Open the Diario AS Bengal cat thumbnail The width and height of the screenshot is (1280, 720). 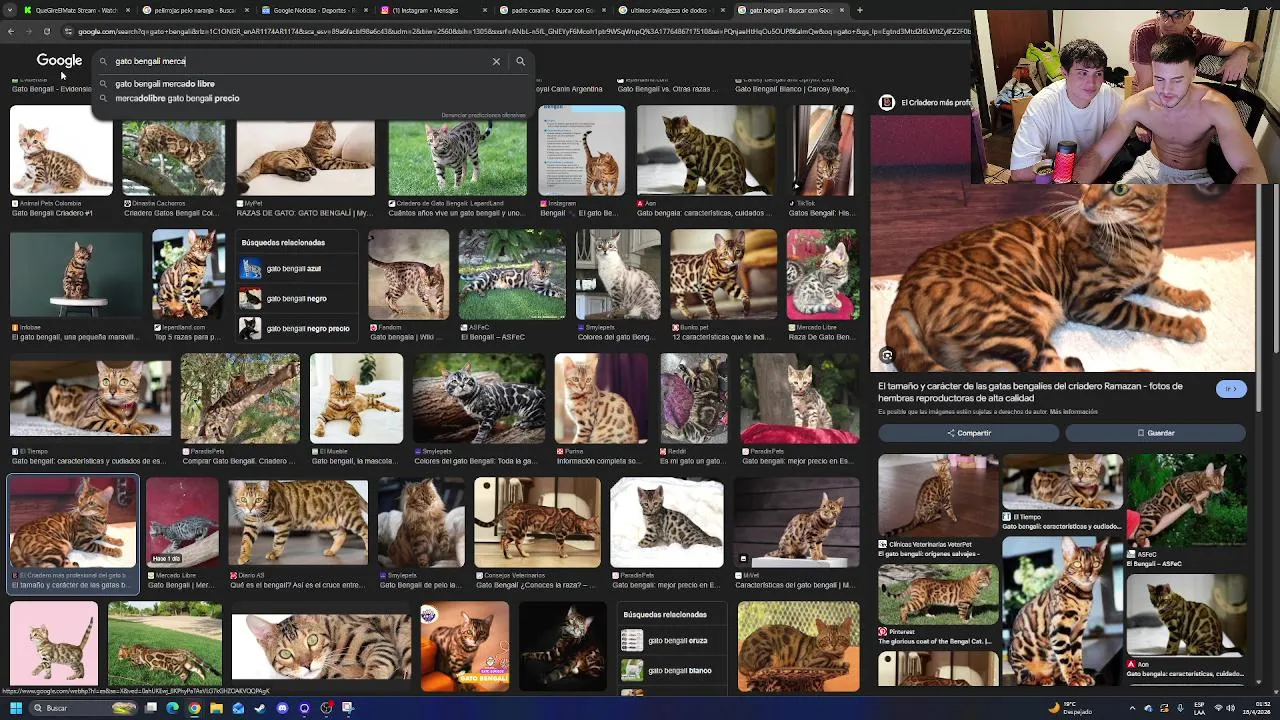pyautogui.click(x=298, y=522)
